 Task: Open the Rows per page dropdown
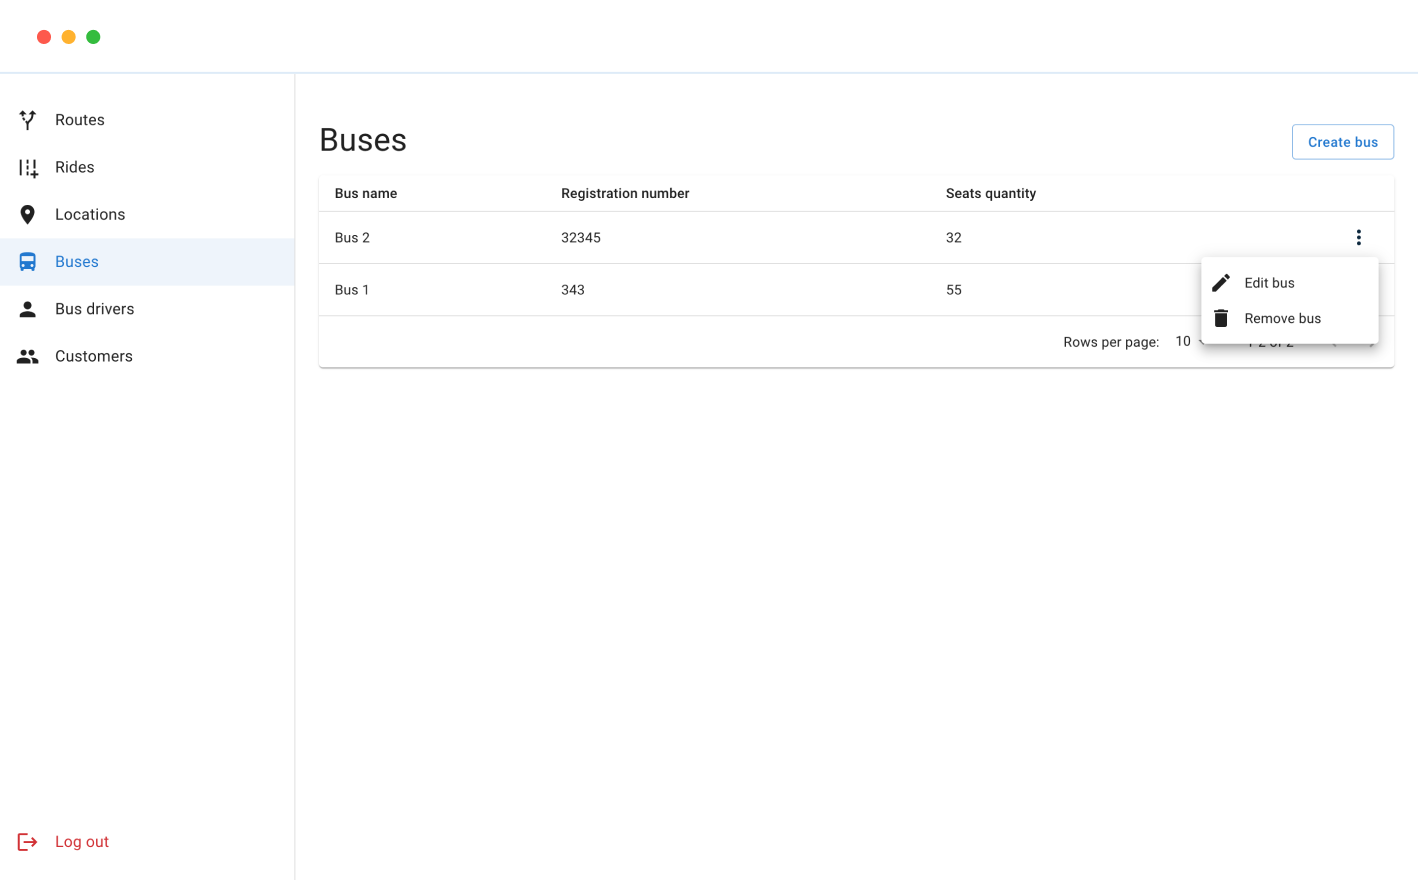pos(1190,341)
